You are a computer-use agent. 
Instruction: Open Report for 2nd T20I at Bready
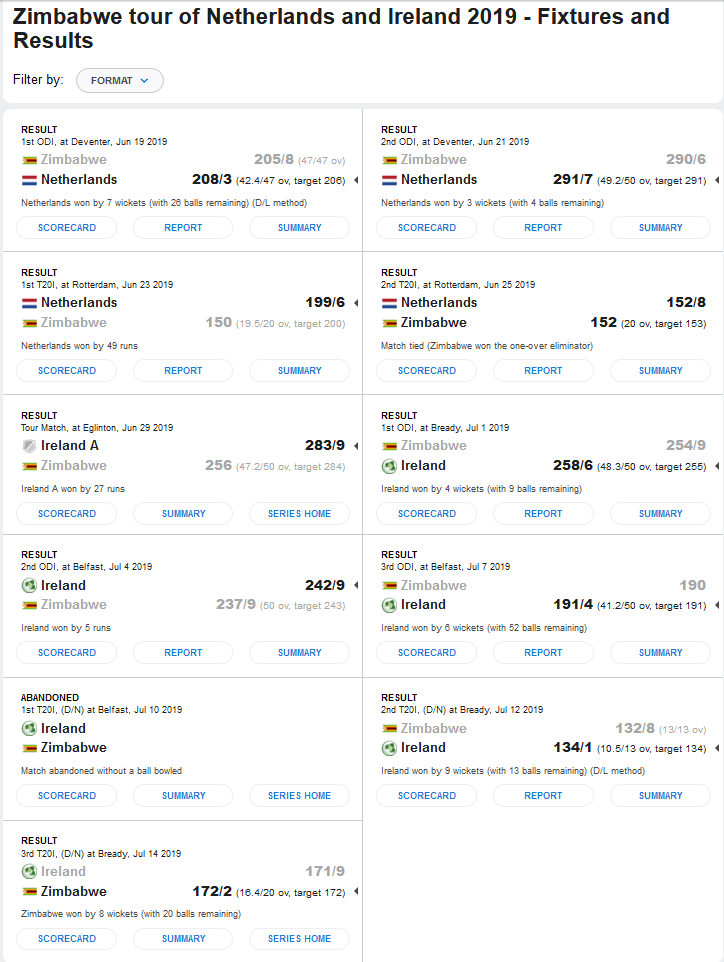[x=543, y=796]
